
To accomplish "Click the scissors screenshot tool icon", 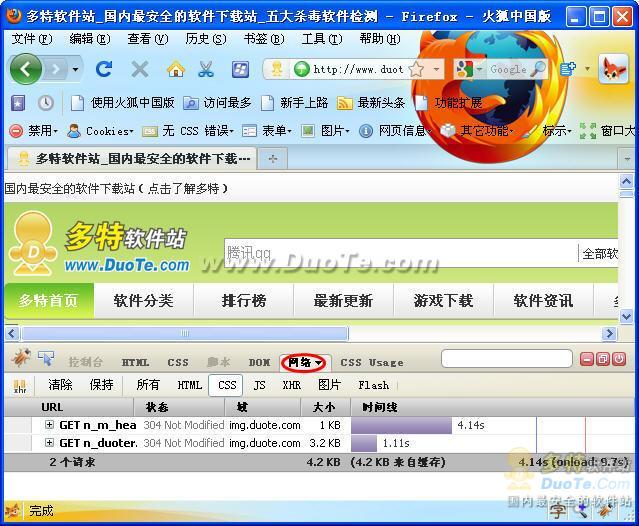I will coord(206,69).
